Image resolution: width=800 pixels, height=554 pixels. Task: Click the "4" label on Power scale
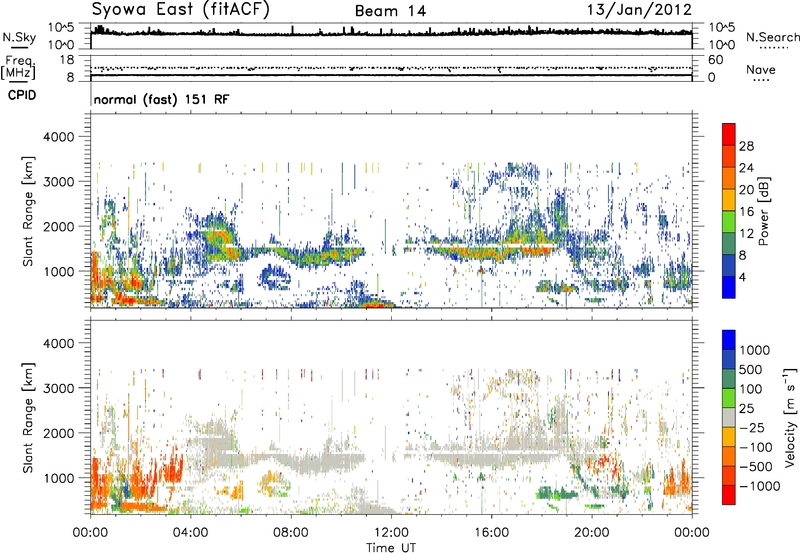(x=742, y=277)
